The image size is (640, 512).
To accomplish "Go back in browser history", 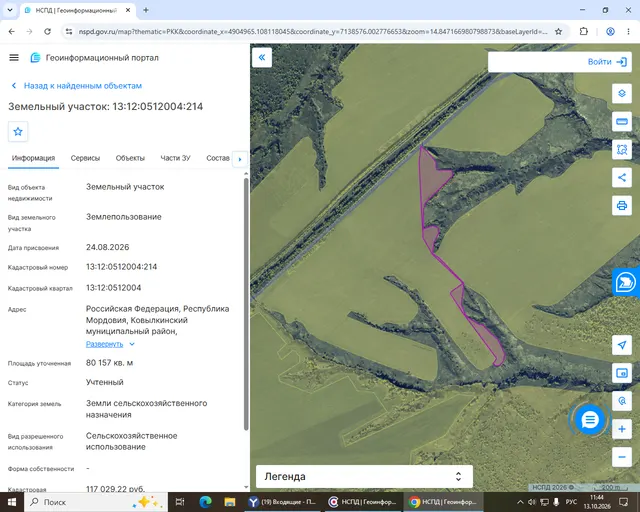I will pyautogui.click(x=11, y=31).
